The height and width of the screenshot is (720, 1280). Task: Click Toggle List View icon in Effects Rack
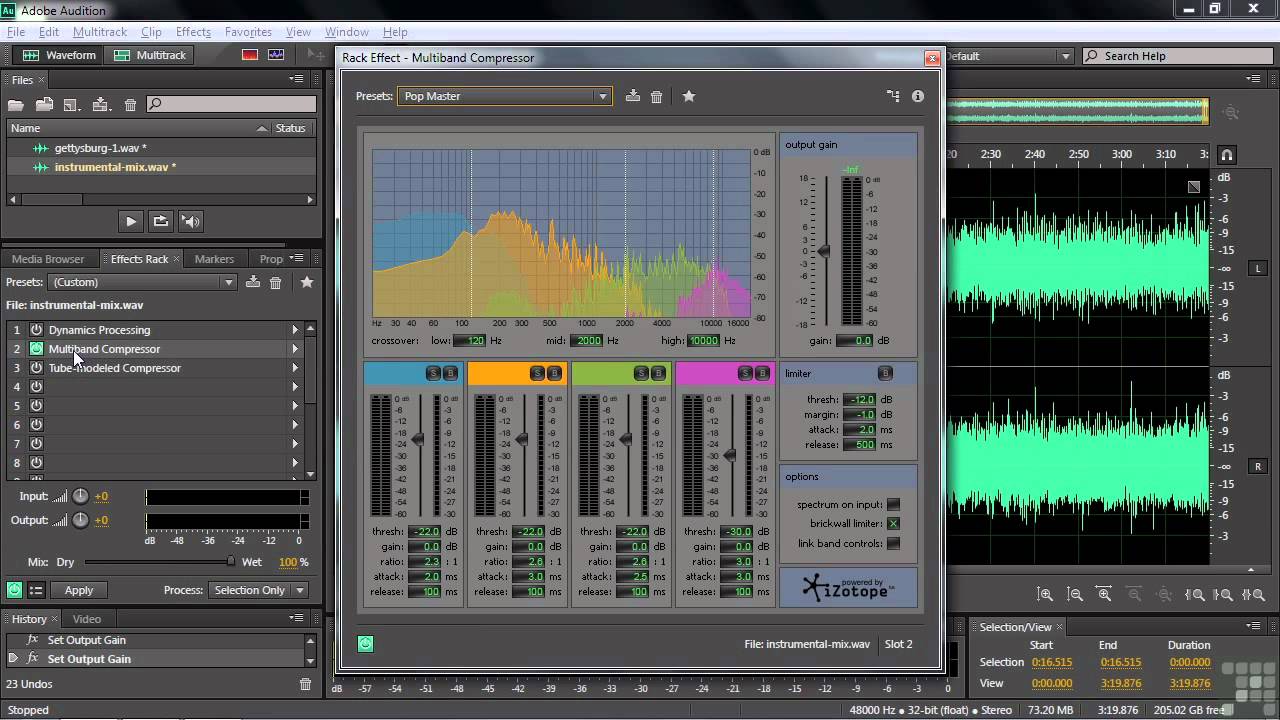(x=36, y=590)
